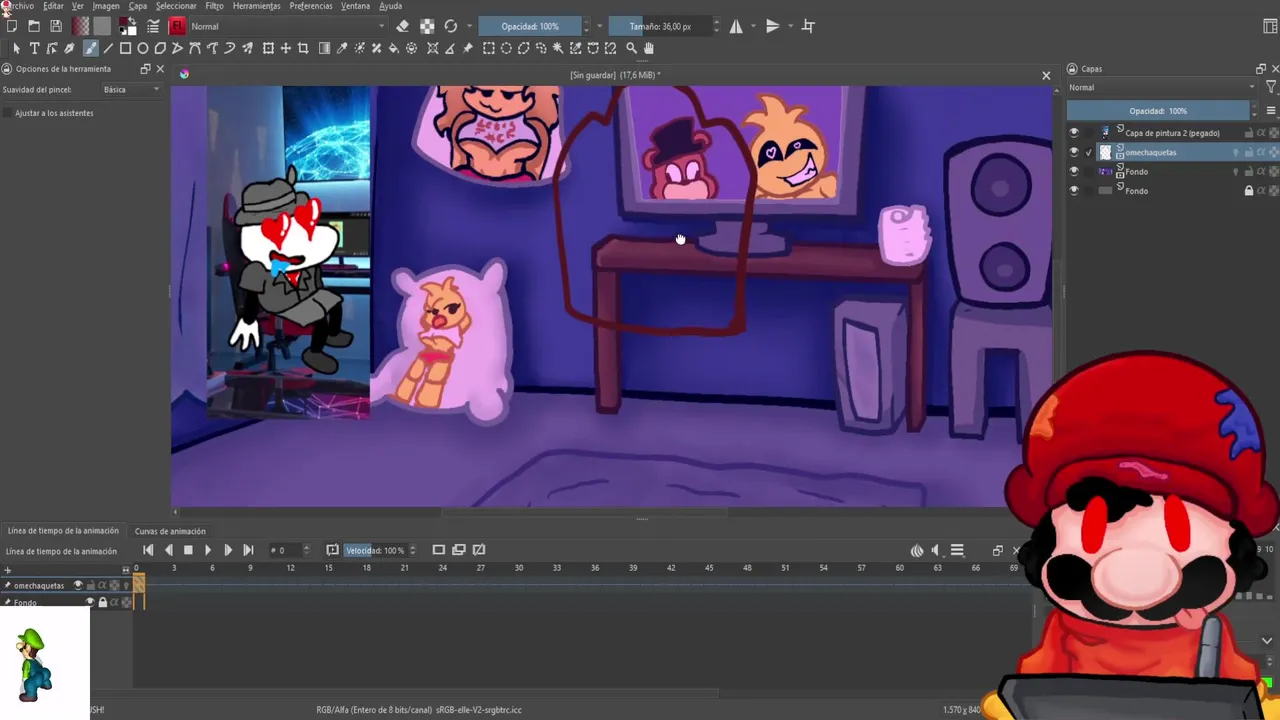Screen dimensions: 1280x720
Task: Select the Calligraphy tool
Action: tap(69, 48)
